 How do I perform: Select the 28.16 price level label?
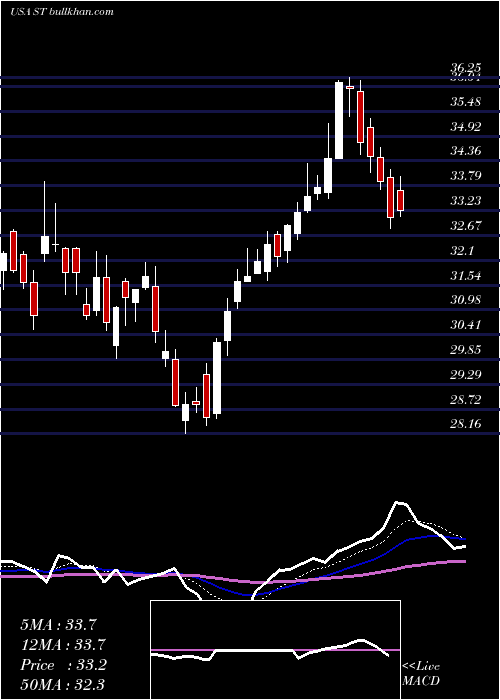tap(466, 424)
